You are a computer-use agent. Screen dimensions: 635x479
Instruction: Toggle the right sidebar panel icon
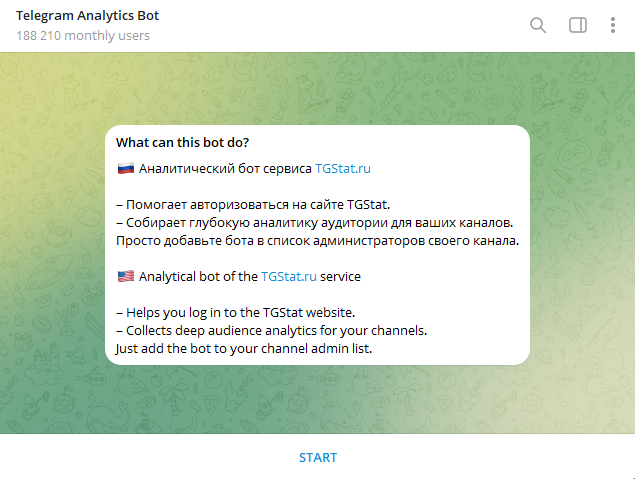[x=577, y=25]
